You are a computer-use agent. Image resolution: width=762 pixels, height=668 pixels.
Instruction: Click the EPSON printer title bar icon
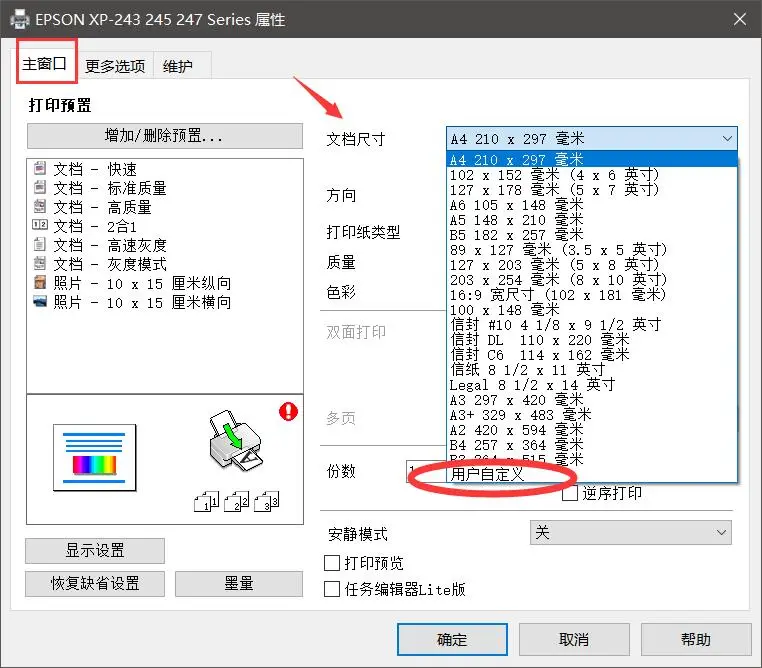[x=18, y=19]
